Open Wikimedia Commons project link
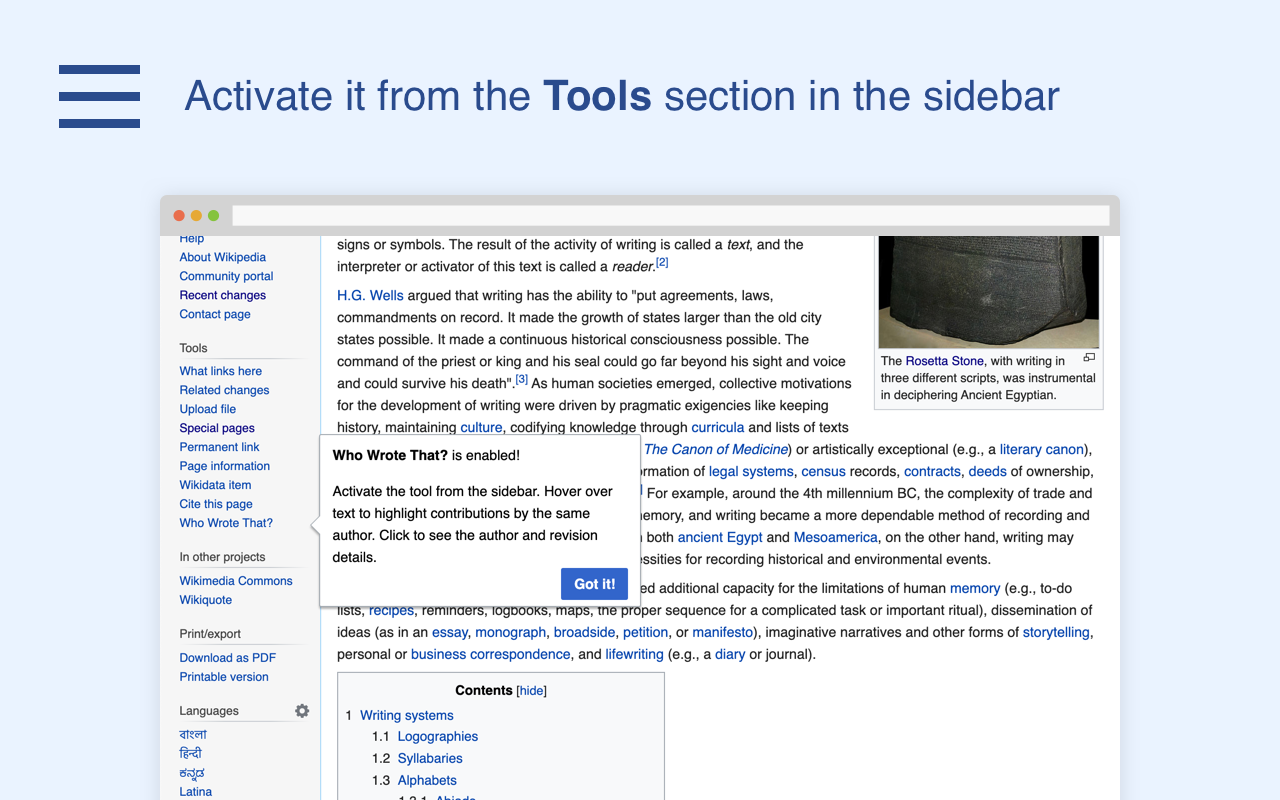 point(236,581)
